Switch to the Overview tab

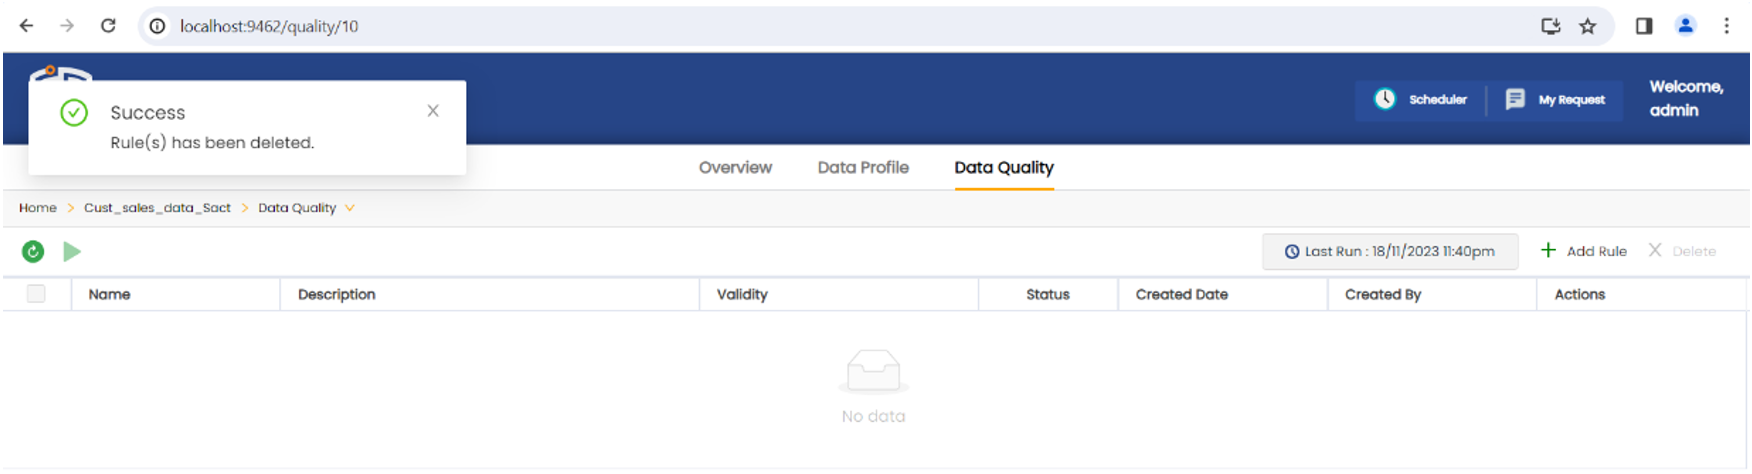coord(735,168)
